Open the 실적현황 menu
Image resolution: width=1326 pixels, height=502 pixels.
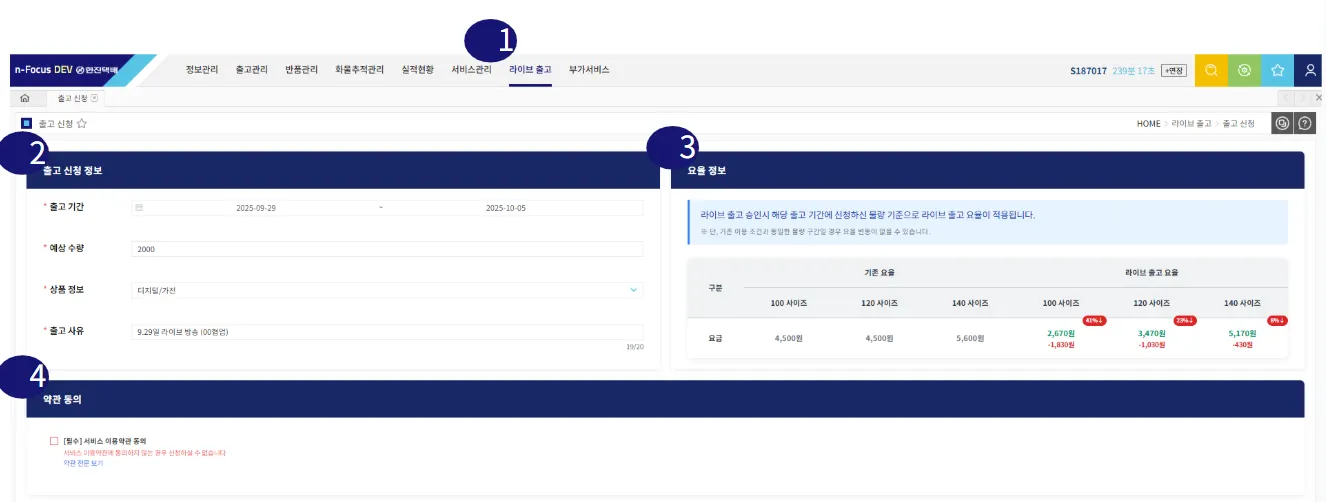click(417, 70)
